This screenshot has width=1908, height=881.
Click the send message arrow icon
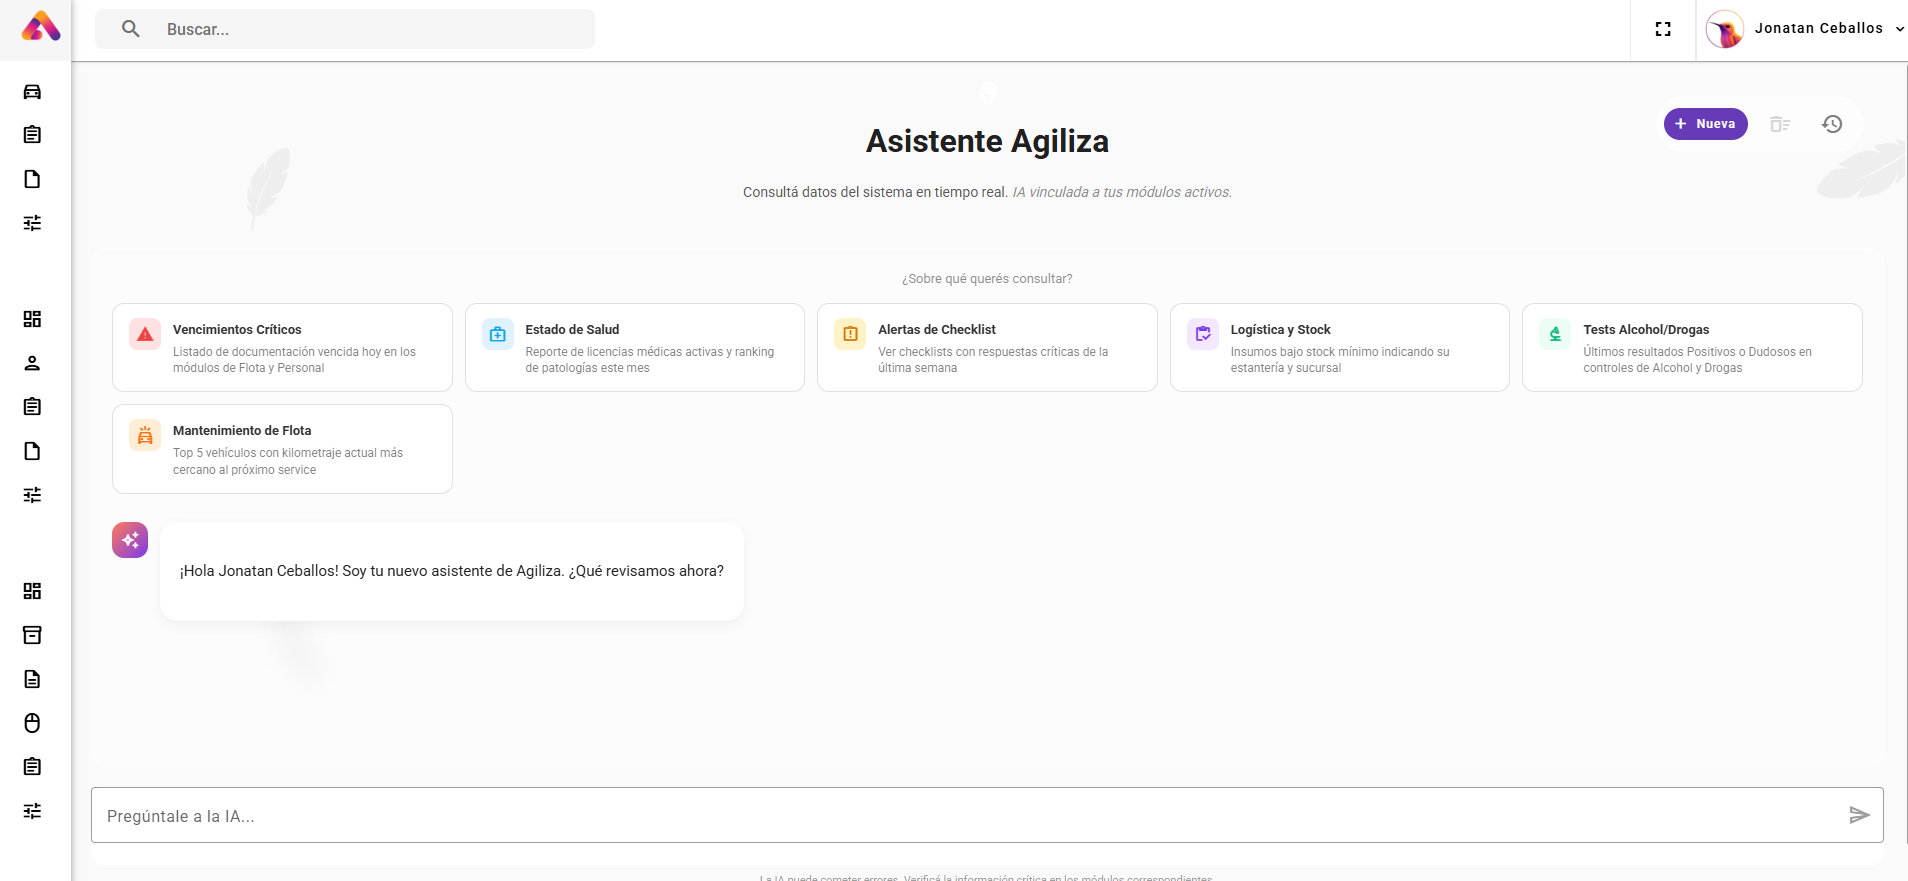[x=1858, y=815]
